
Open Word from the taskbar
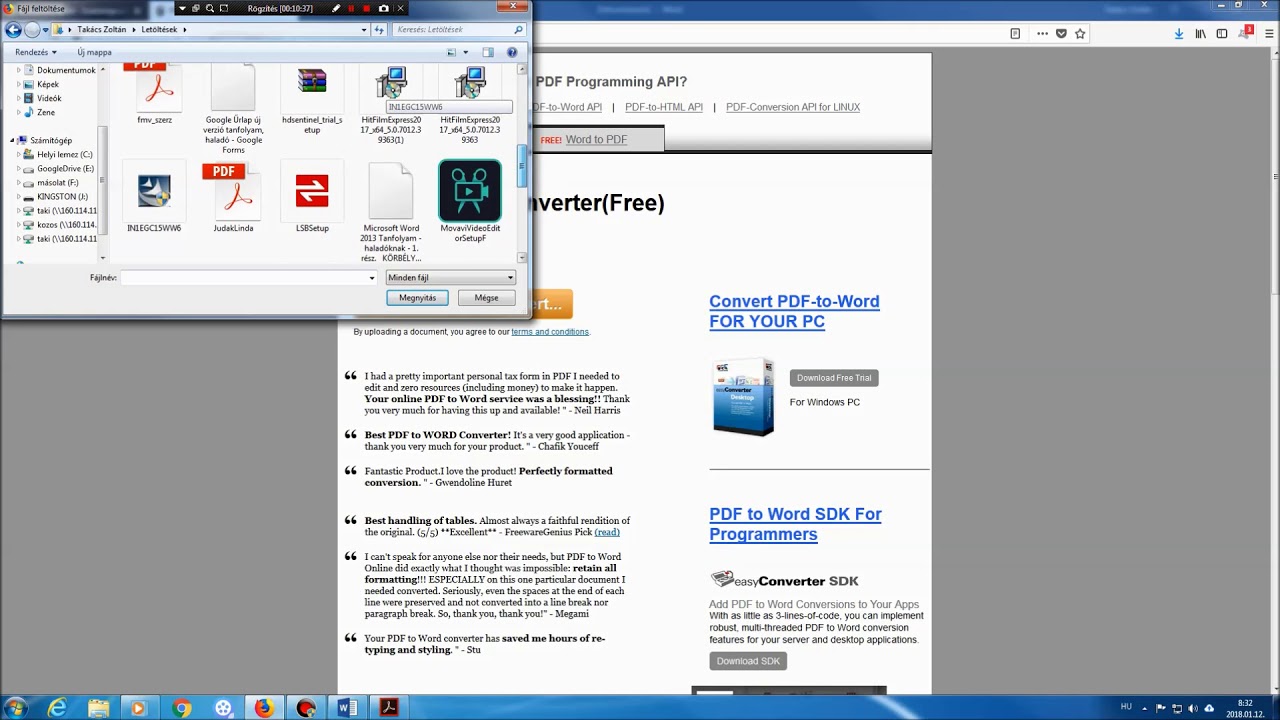tap(347, 708)
